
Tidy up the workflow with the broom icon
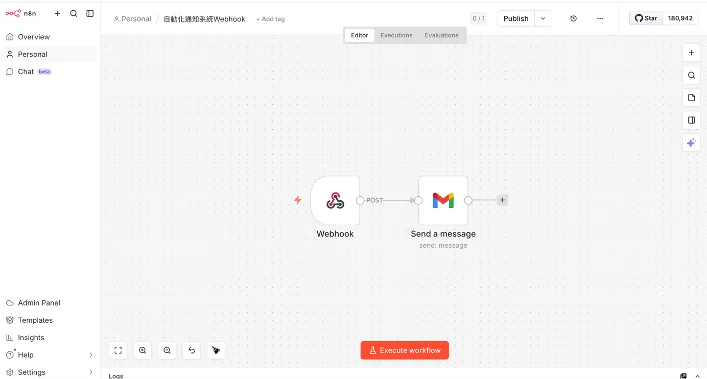point(216,351)
